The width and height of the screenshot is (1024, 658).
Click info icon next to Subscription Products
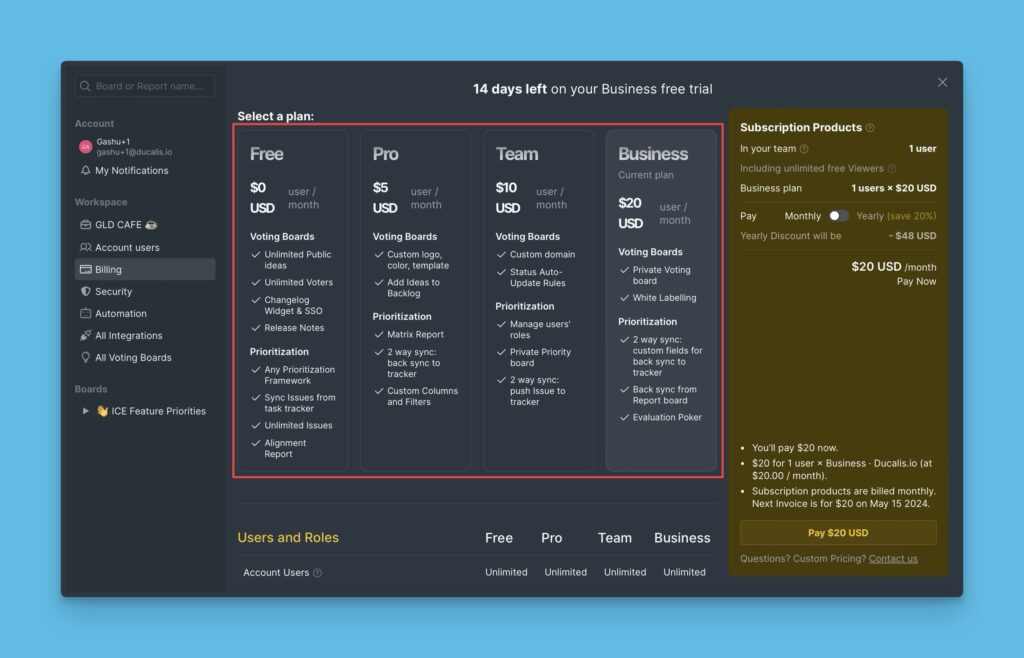870,128
